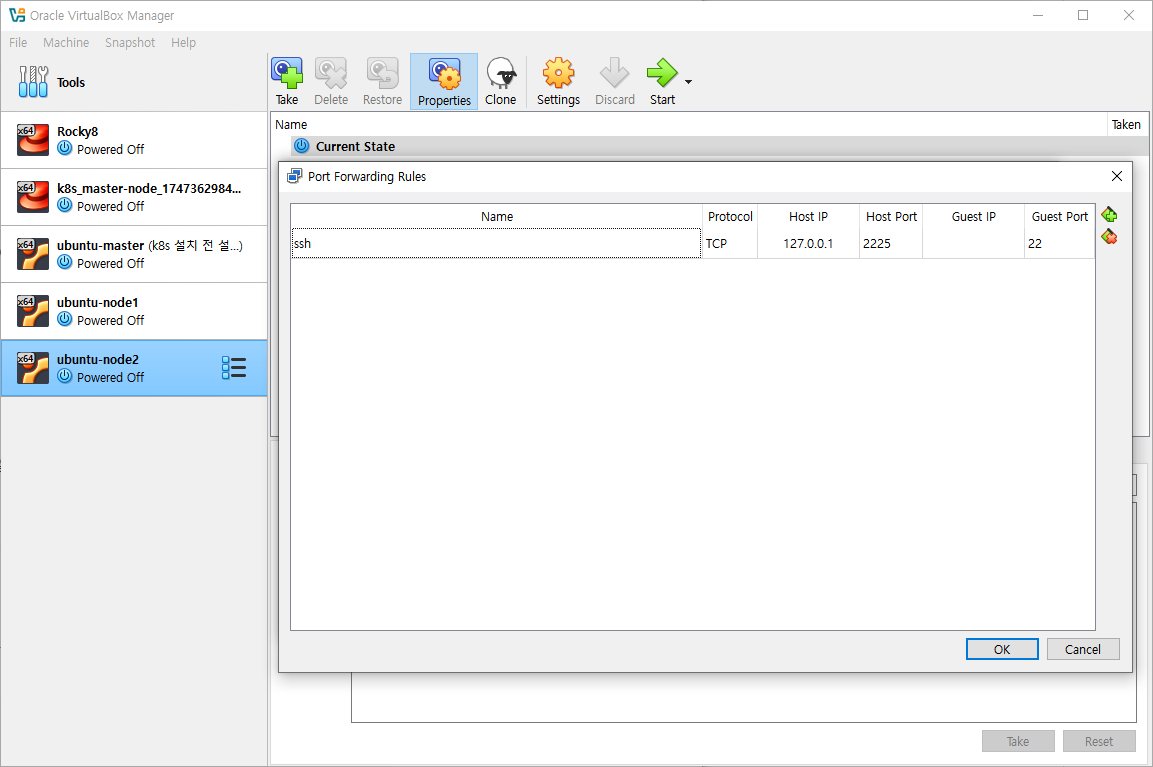Image resolution: width=1153 pixels, height=767 pixels.
Task: Select the ubuntu-node1 virtual machine
Action: tap(134, 311)
